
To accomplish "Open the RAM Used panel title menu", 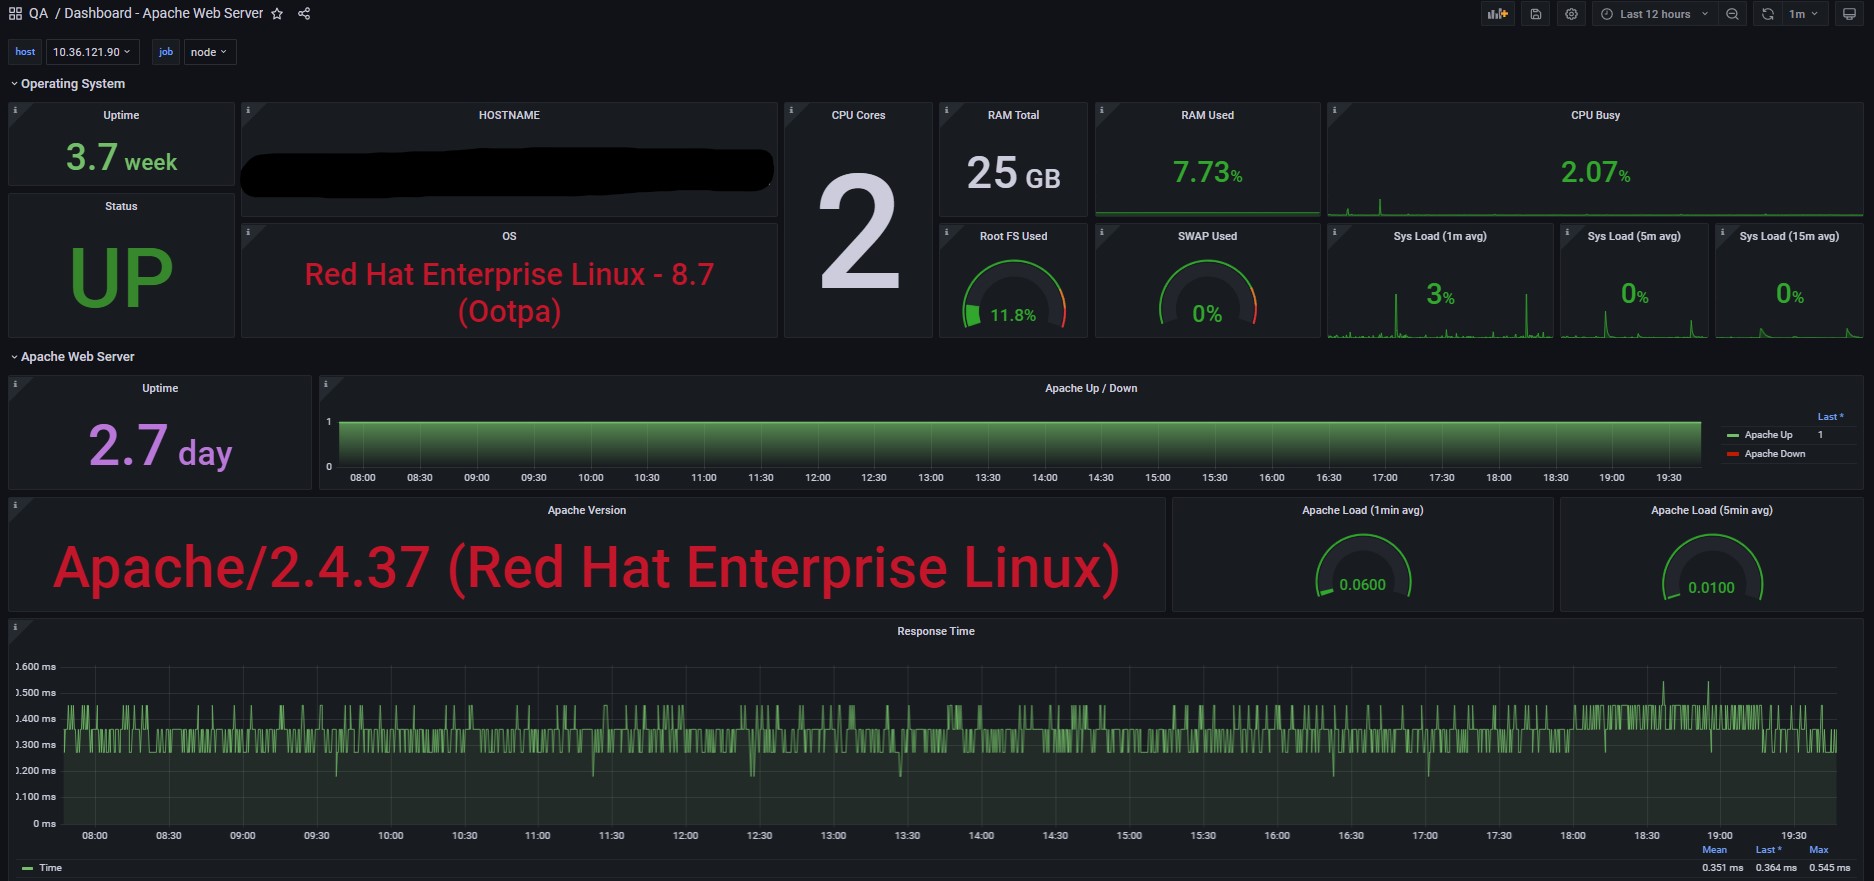I will point(1207,115).
